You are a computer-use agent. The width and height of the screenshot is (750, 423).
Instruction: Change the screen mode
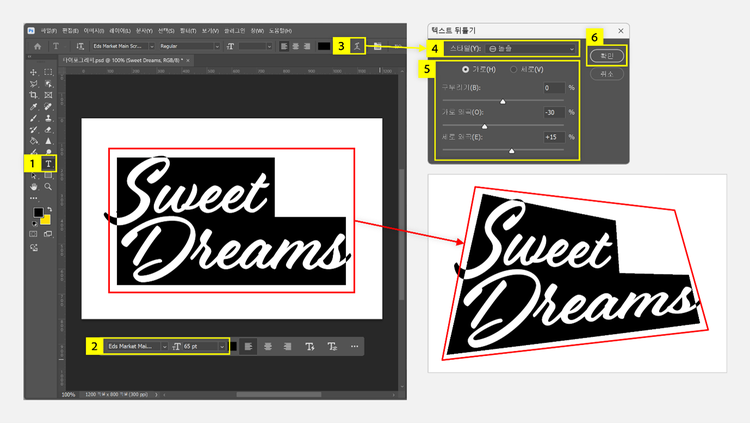point(48,234)
